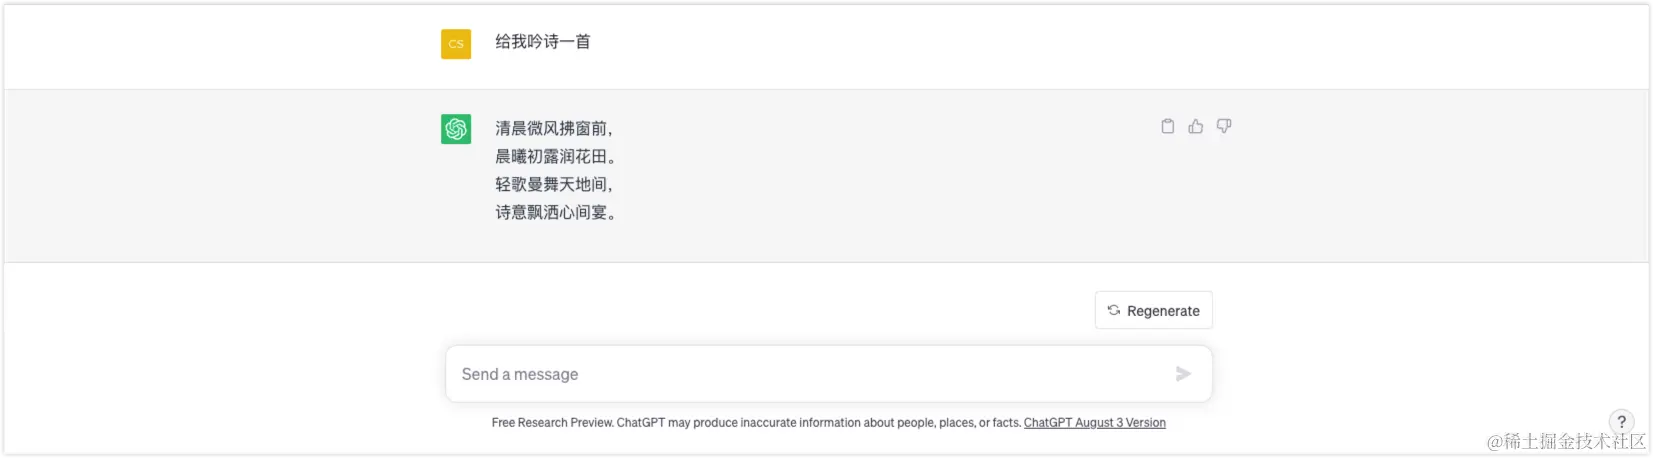
Task: Click the green ChatGPT logo avatar
Action: pyautogui.click(x=456, y=129)
